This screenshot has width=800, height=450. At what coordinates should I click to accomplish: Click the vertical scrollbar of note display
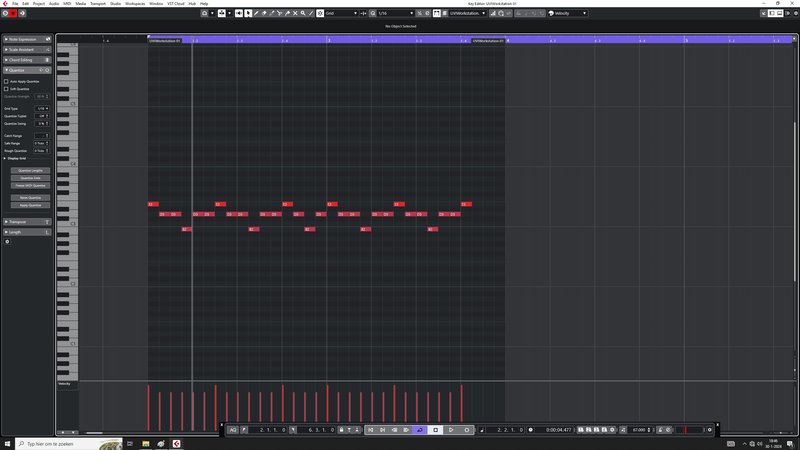point(794,202)
